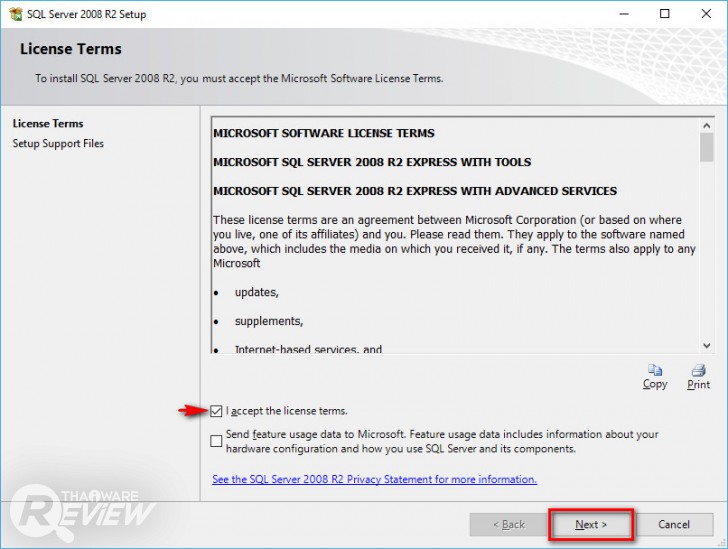
Task: Click the 'EXPRESS WITH TOOLS' heading line
Action: (x=372, y=162)
